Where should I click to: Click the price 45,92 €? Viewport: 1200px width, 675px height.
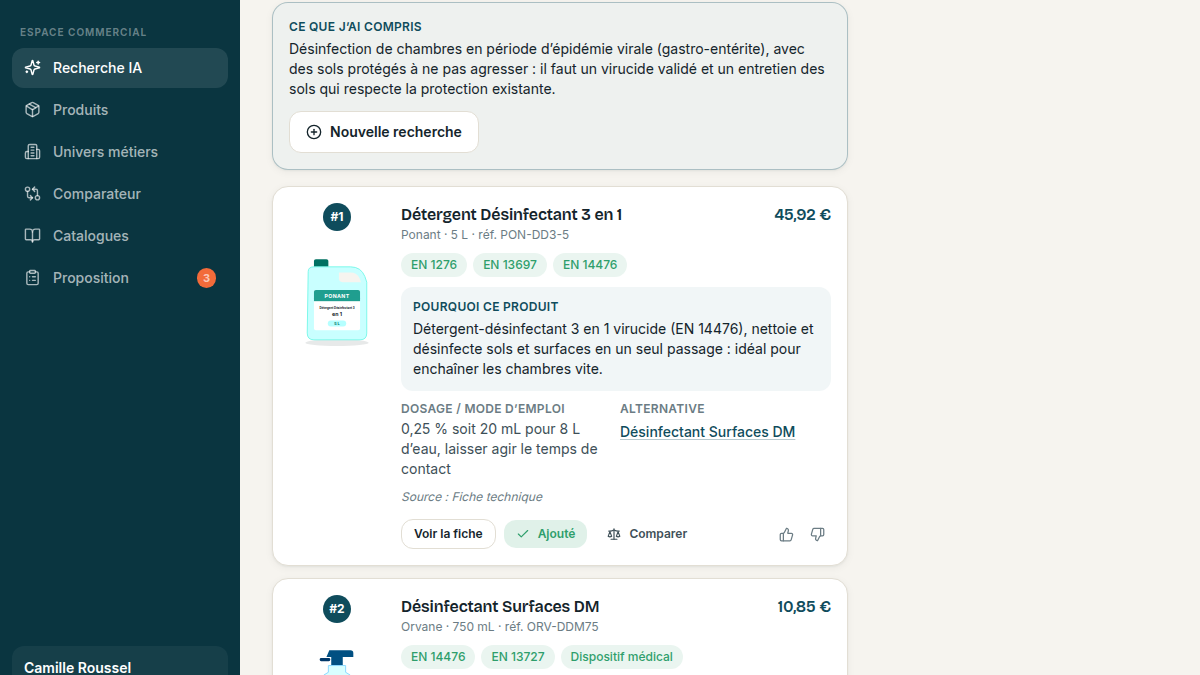pyautogui.click(x=802, y=214)
